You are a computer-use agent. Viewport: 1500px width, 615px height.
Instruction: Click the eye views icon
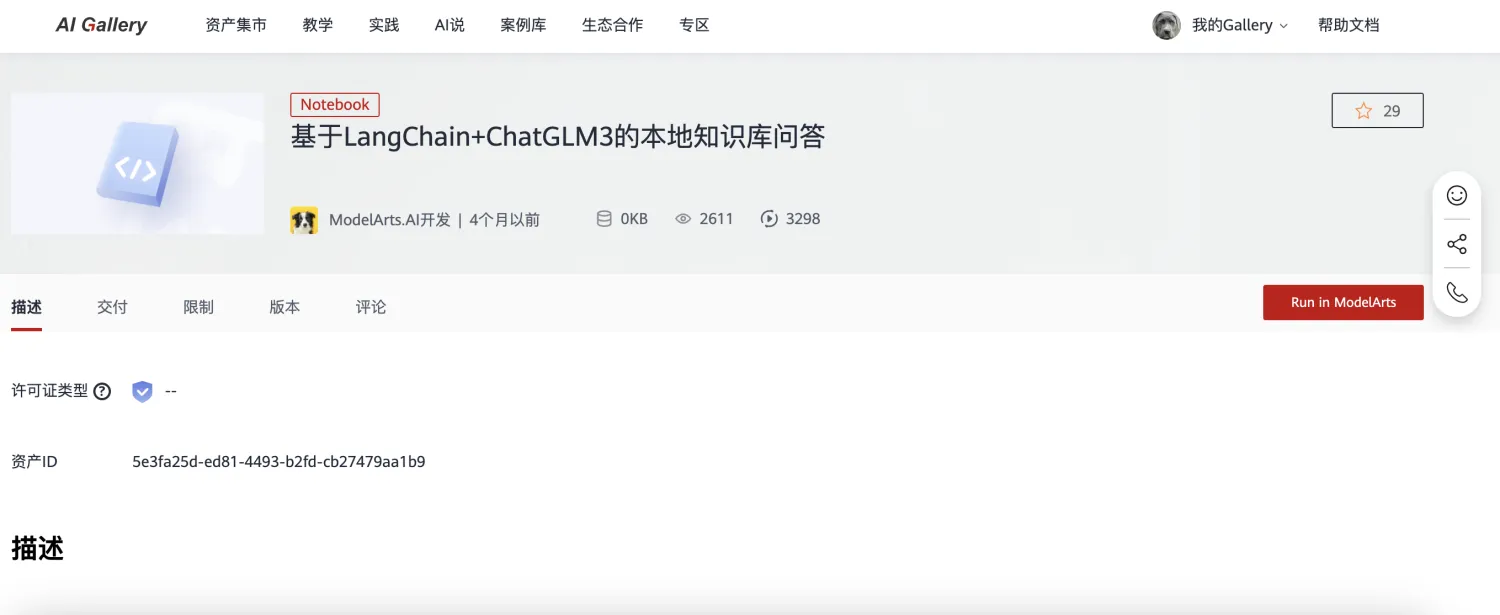point(683,219)
